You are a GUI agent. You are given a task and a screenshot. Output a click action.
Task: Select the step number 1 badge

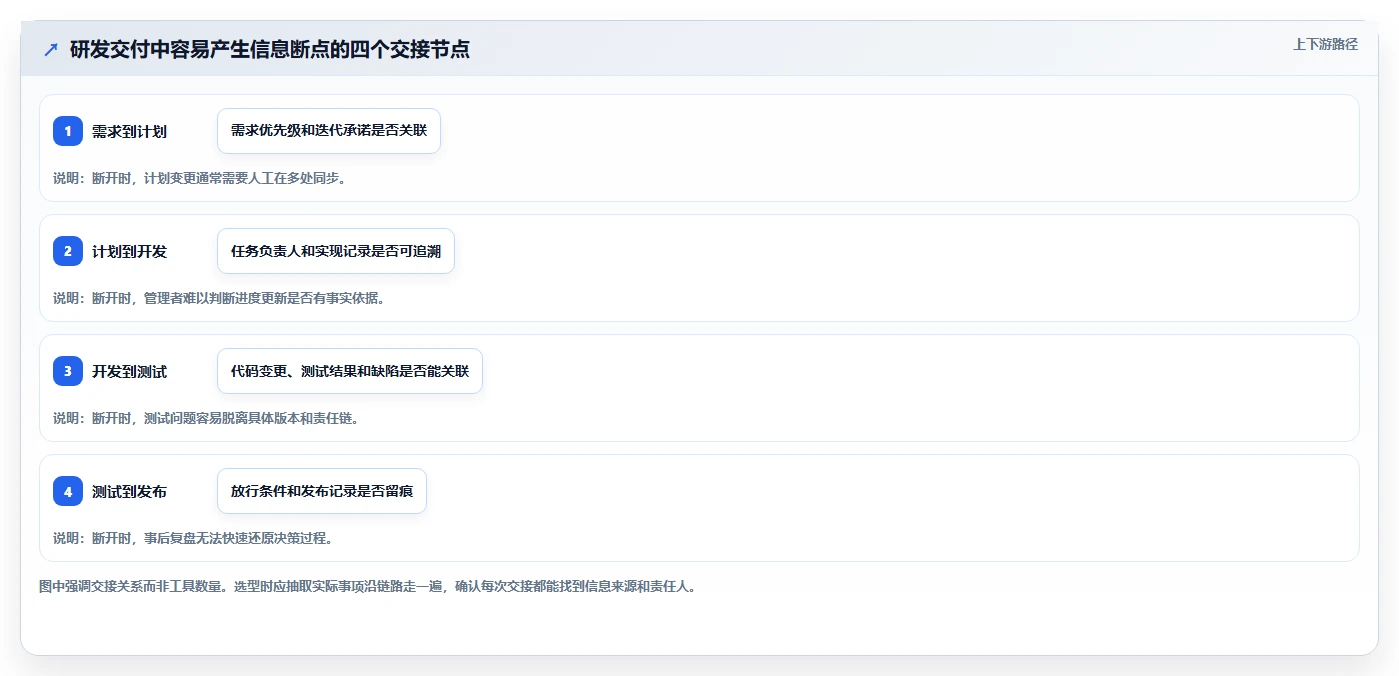[68, 131]
